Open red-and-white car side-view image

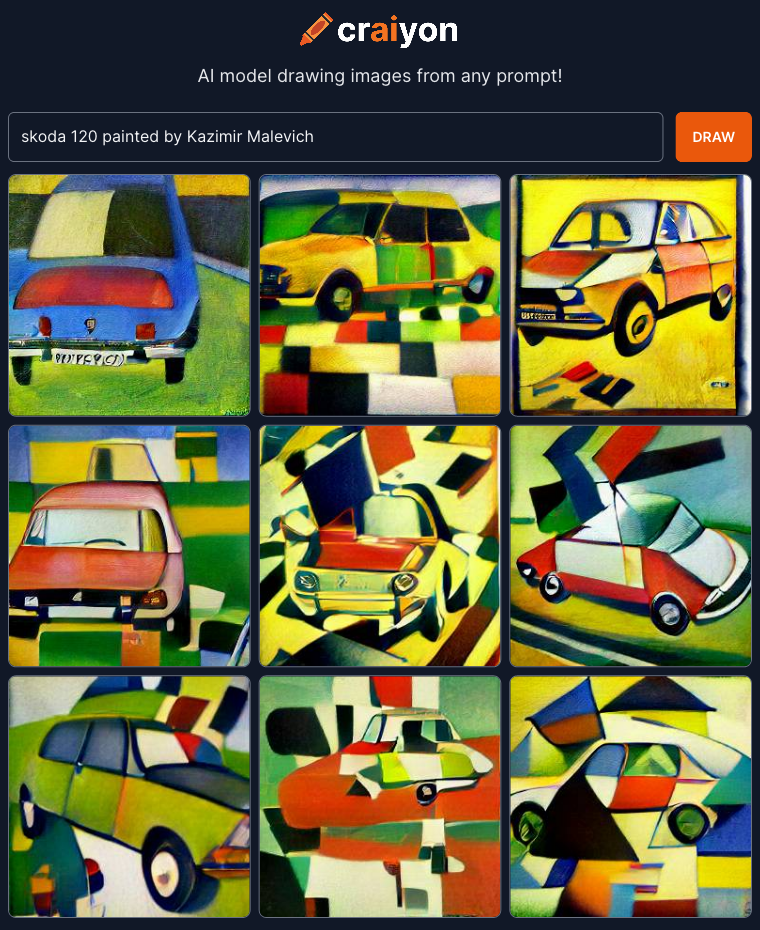pos(631,546)
